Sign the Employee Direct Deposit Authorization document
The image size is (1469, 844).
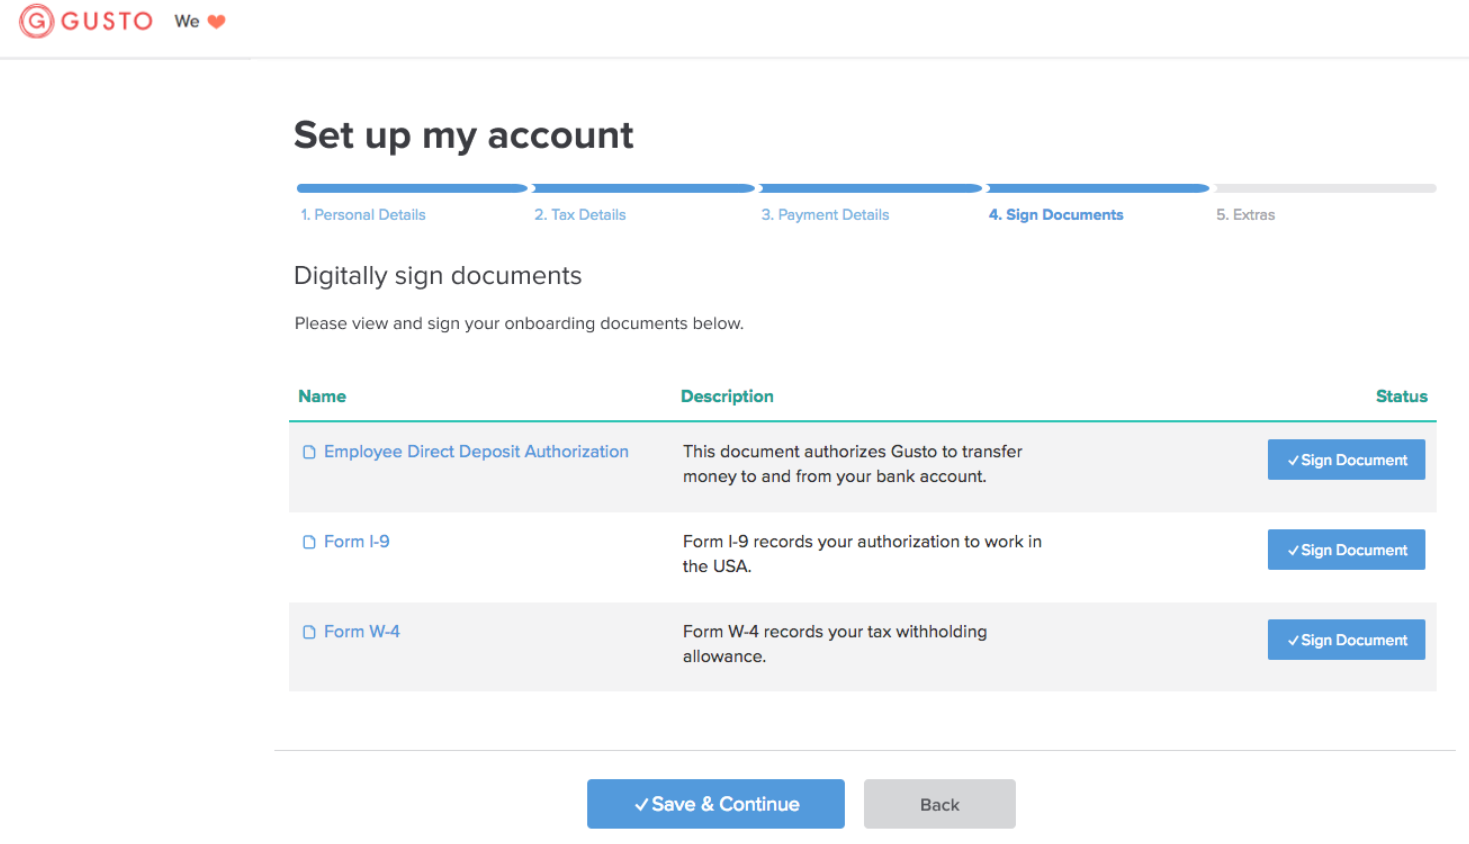tap(1346, 459)
